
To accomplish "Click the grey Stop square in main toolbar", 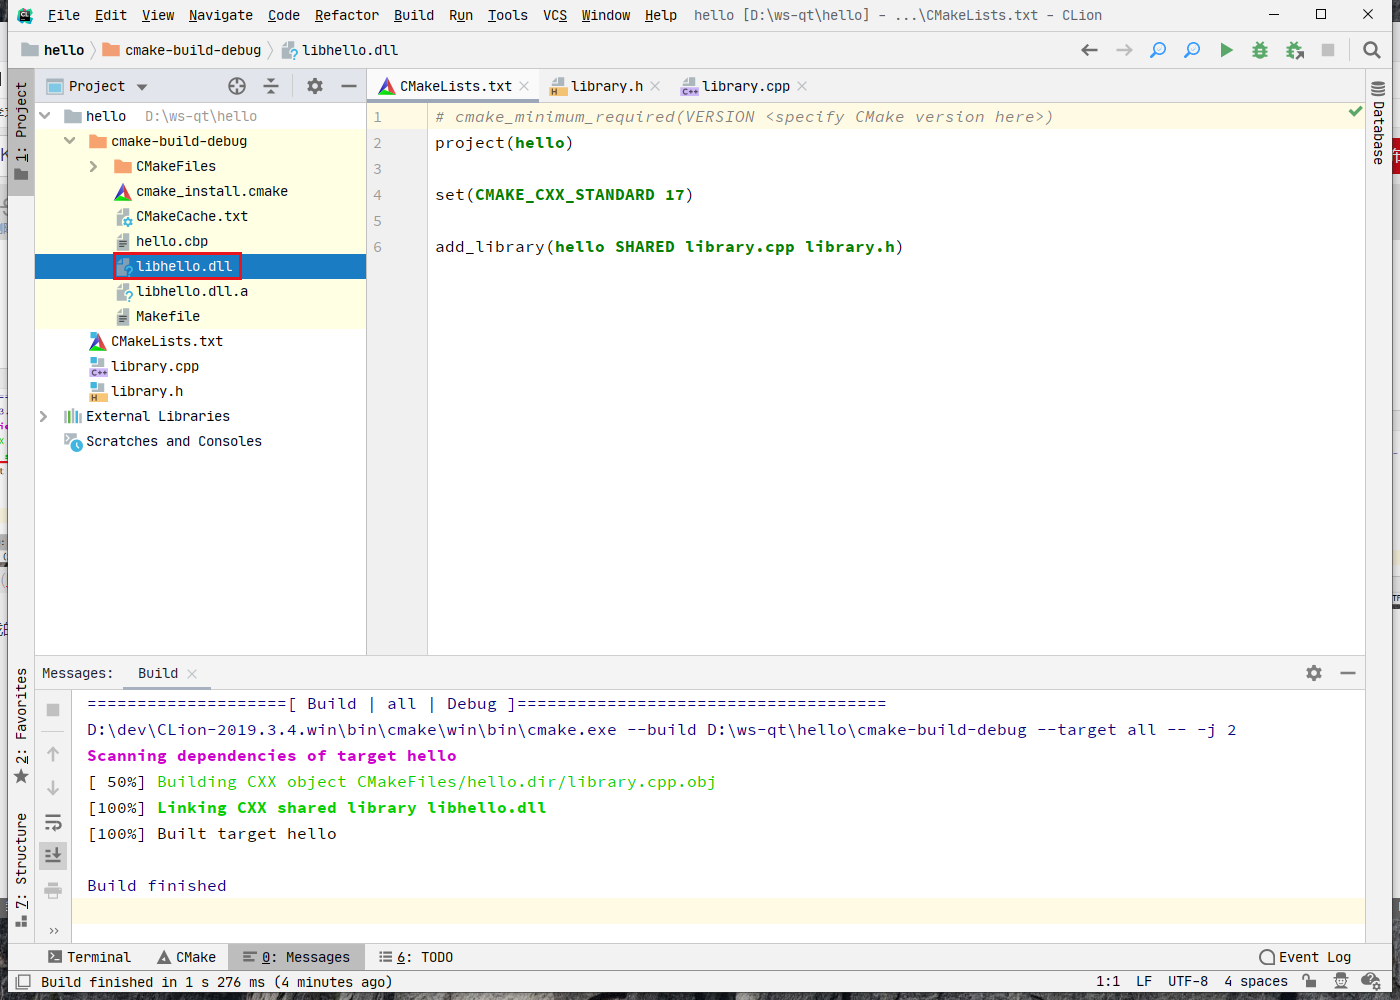I will pos(1328,50).
